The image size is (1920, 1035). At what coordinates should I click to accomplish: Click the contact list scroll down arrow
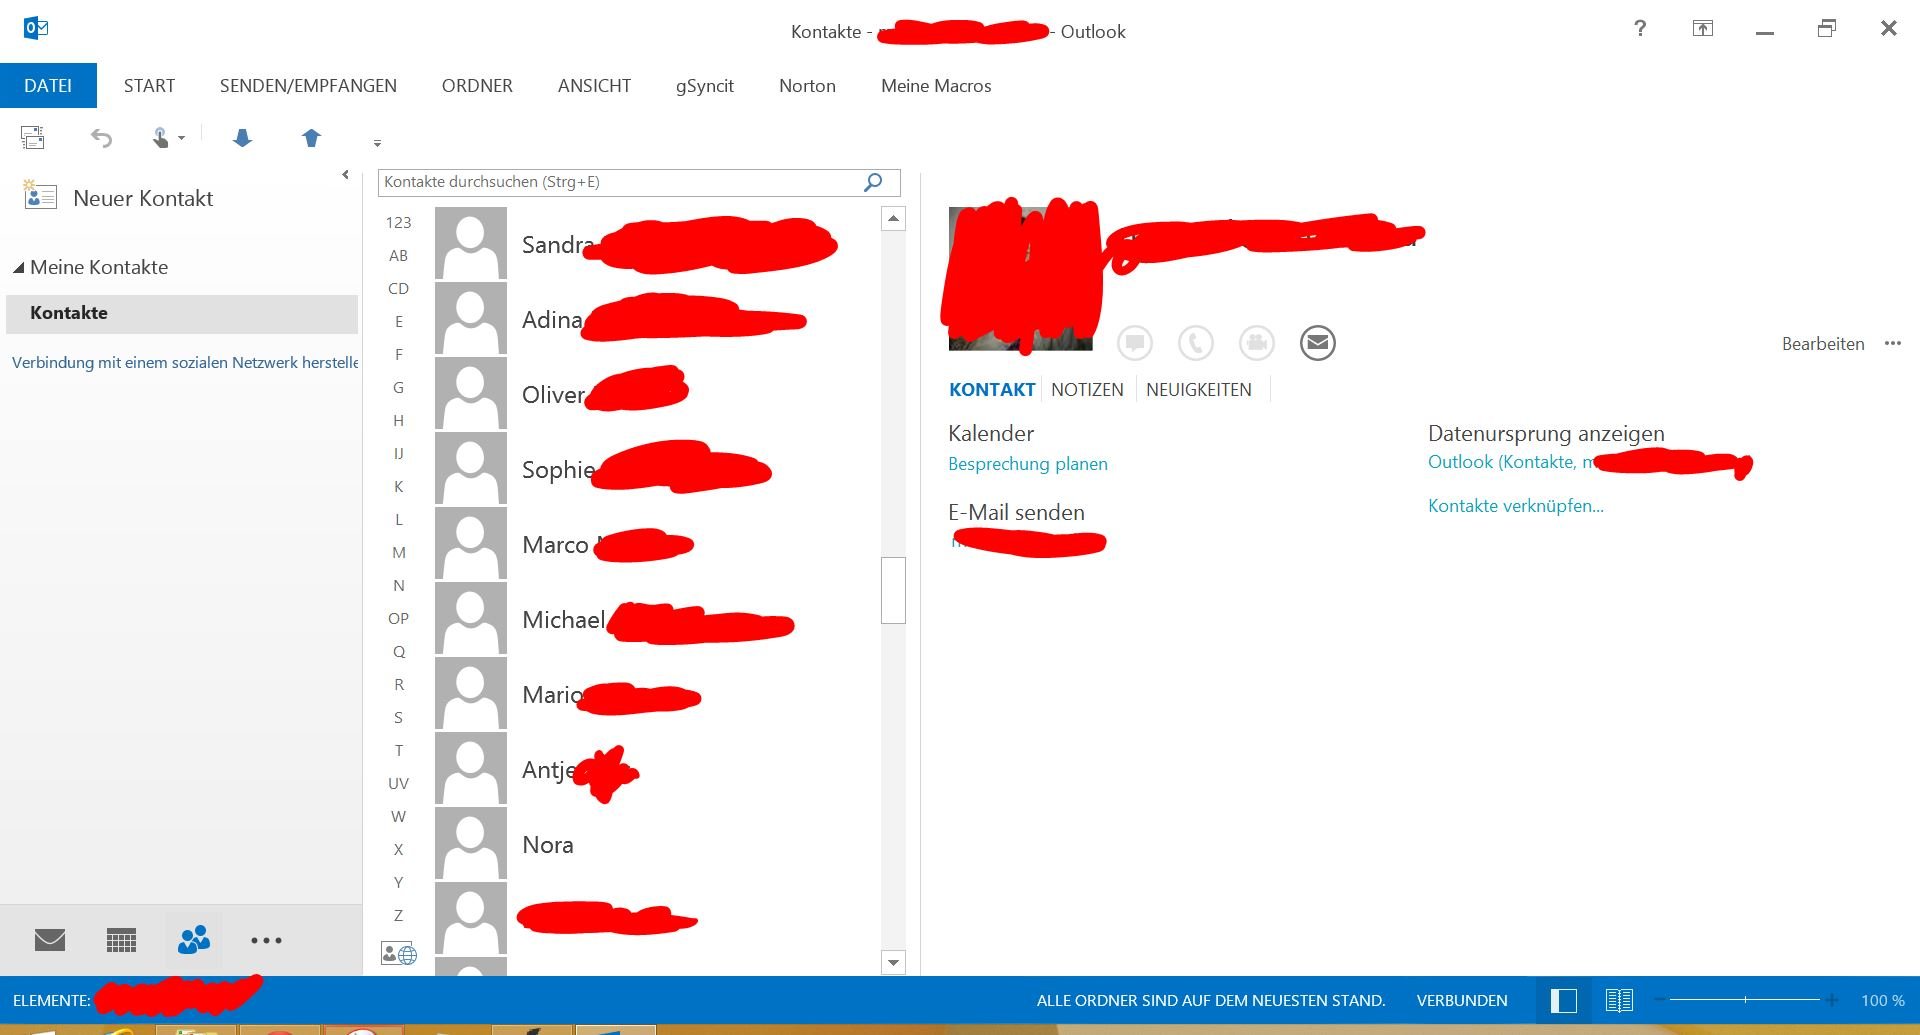point(893,962)
